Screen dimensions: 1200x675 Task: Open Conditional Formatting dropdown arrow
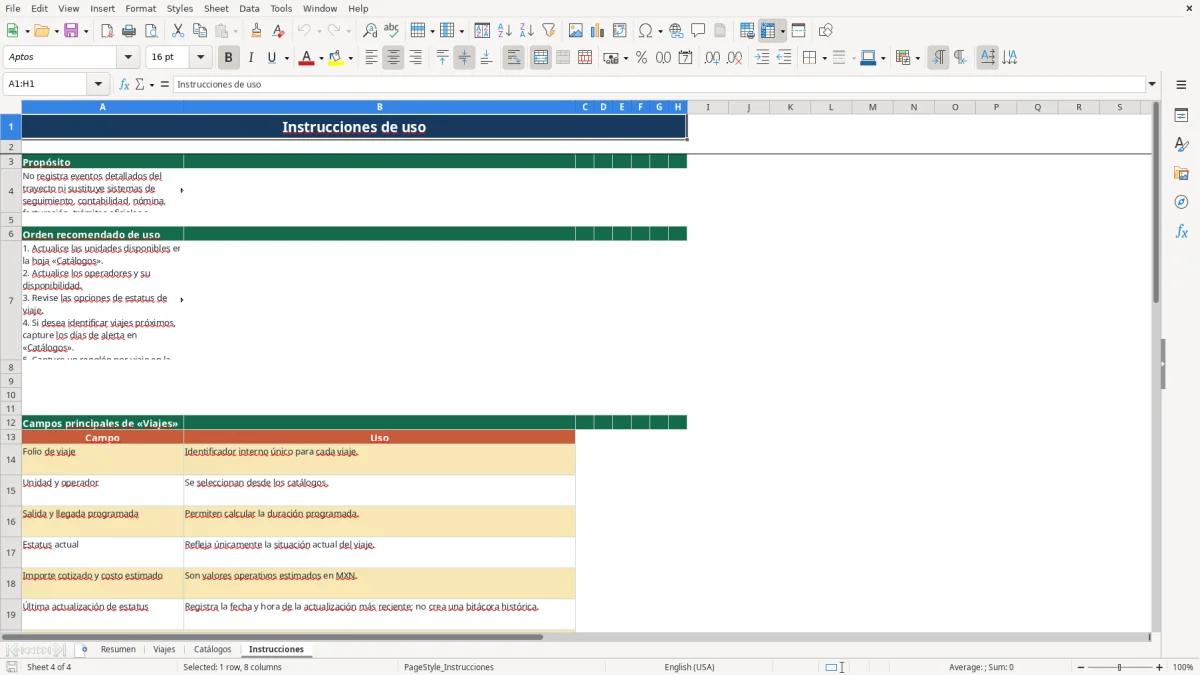917,58
